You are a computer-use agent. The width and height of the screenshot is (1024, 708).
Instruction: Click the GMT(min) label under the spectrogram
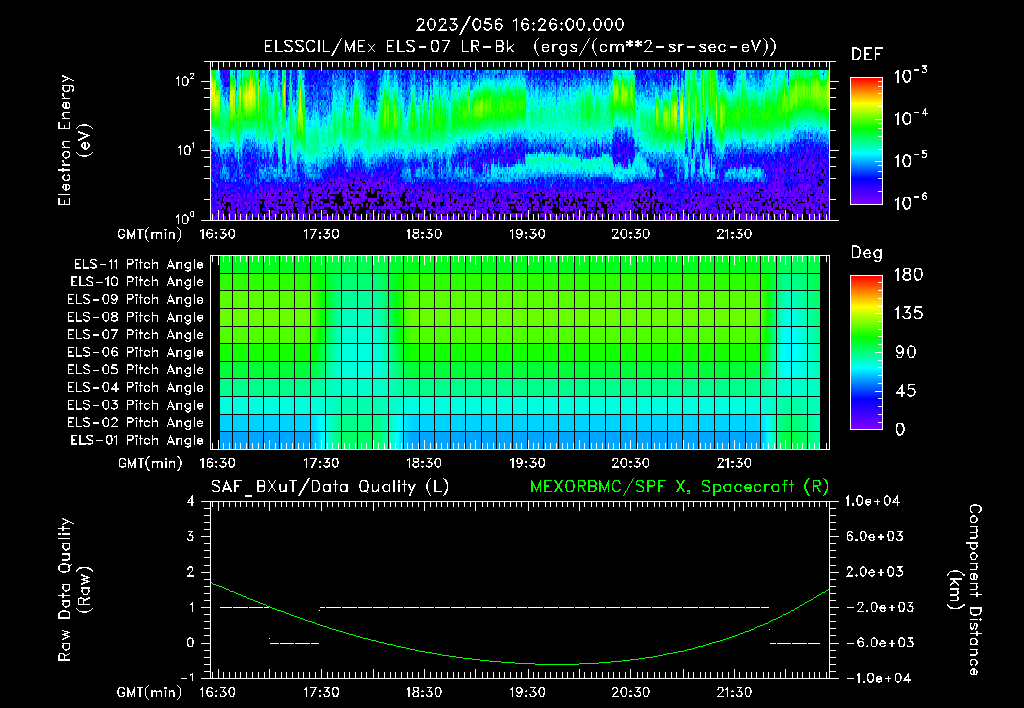[x=150, y=234]
